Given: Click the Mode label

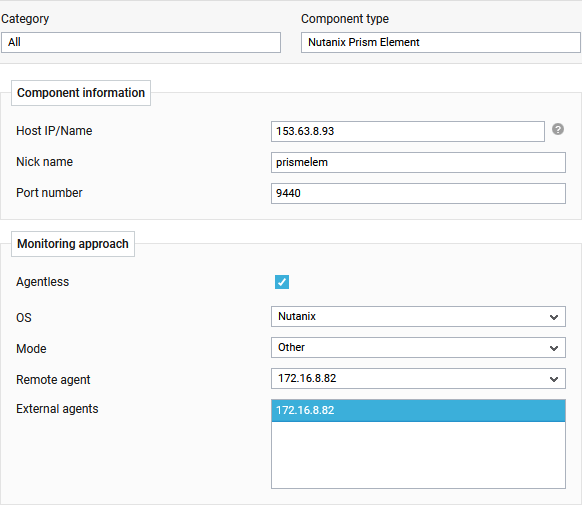Looking at the screenshot, I should click(31, 349).
